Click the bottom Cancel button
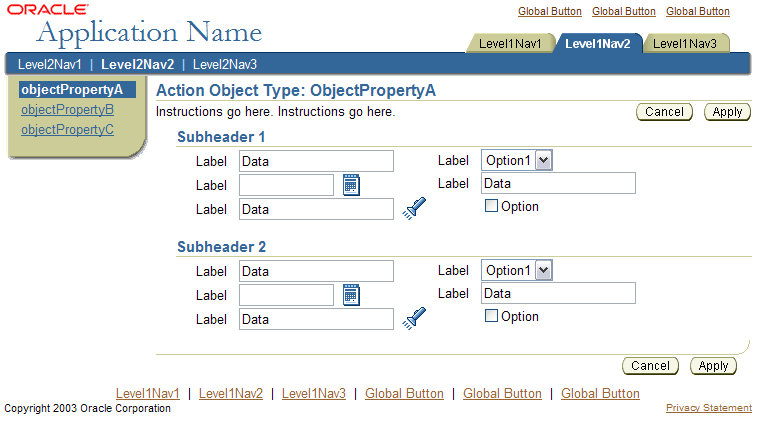This screenshot has height=421, width=761. tap(650, 366)
